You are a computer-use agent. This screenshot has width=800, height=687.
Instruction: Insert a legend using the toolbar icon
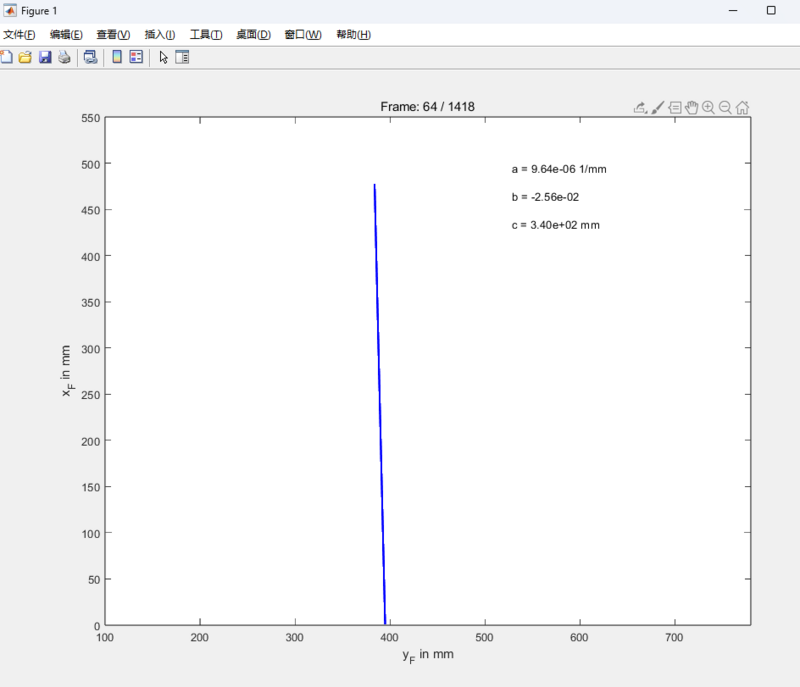pos(136,58)
